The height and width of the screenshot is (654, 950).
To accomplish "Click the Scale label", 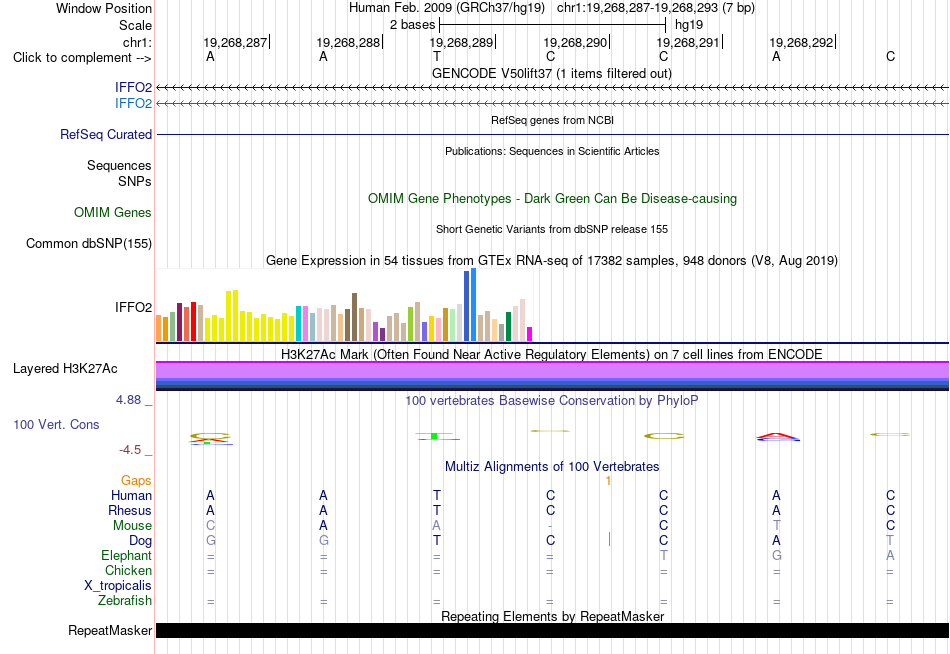I will (x=135, y=25).
